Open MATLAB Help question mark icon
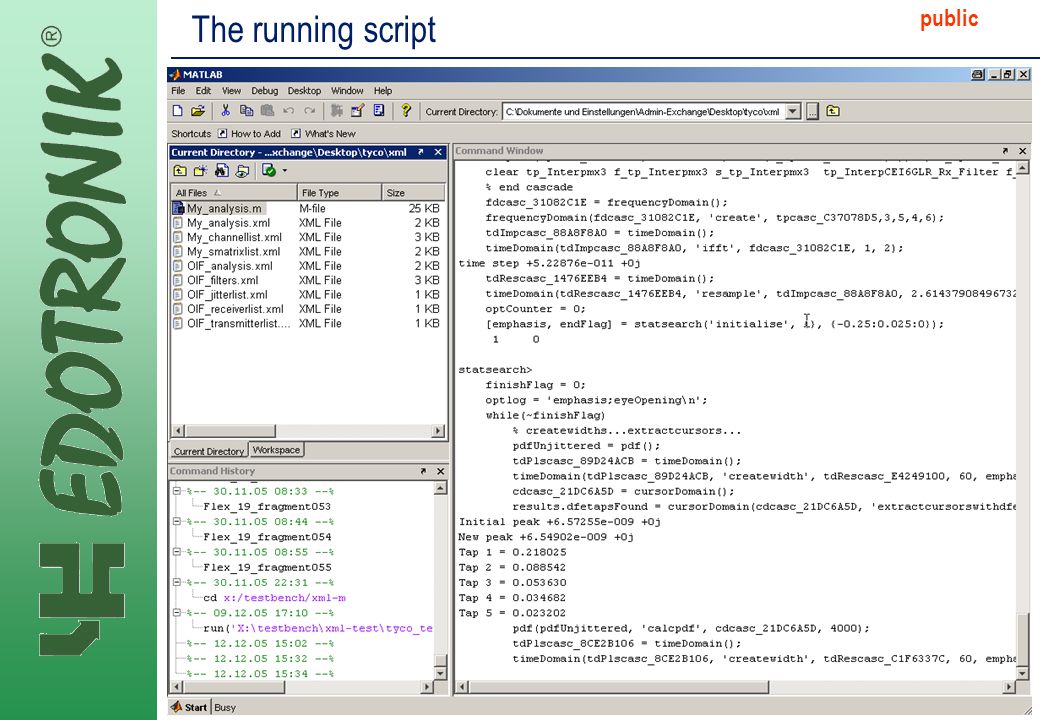This screenshot has height=720, width=1040. [406, 111]
